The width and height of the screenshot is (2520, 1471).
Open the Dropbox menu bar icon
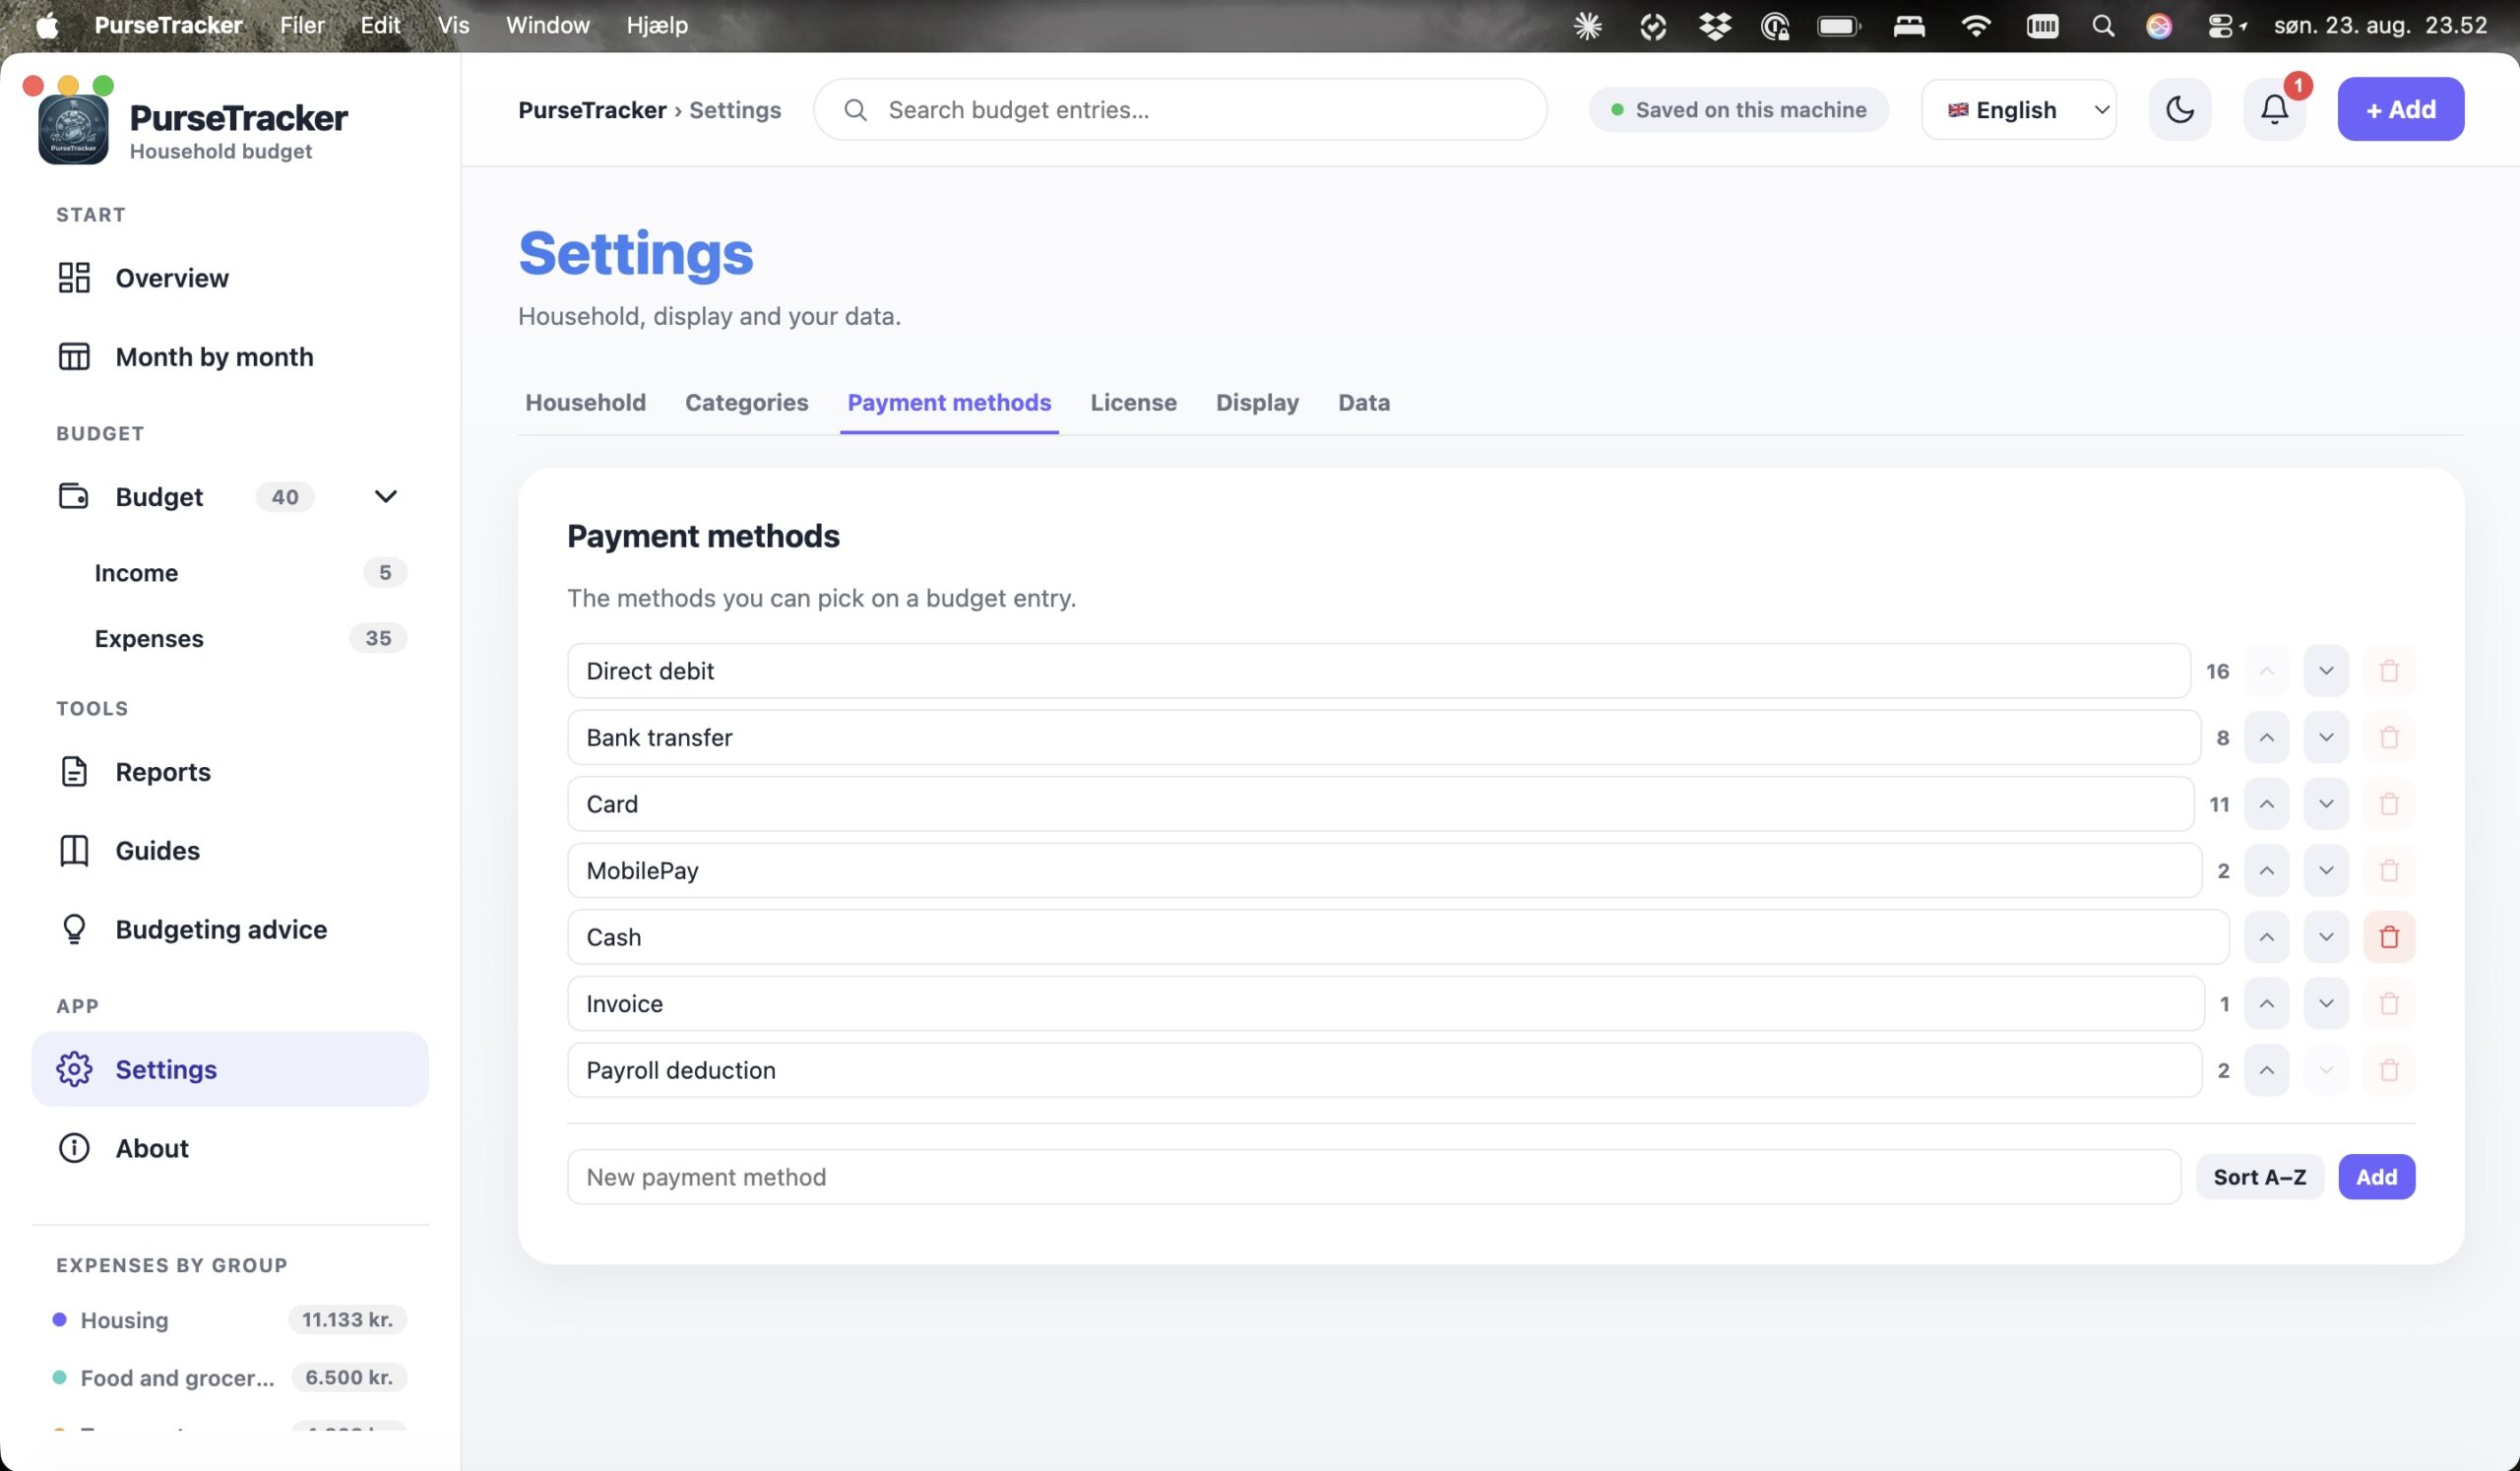1715,25
